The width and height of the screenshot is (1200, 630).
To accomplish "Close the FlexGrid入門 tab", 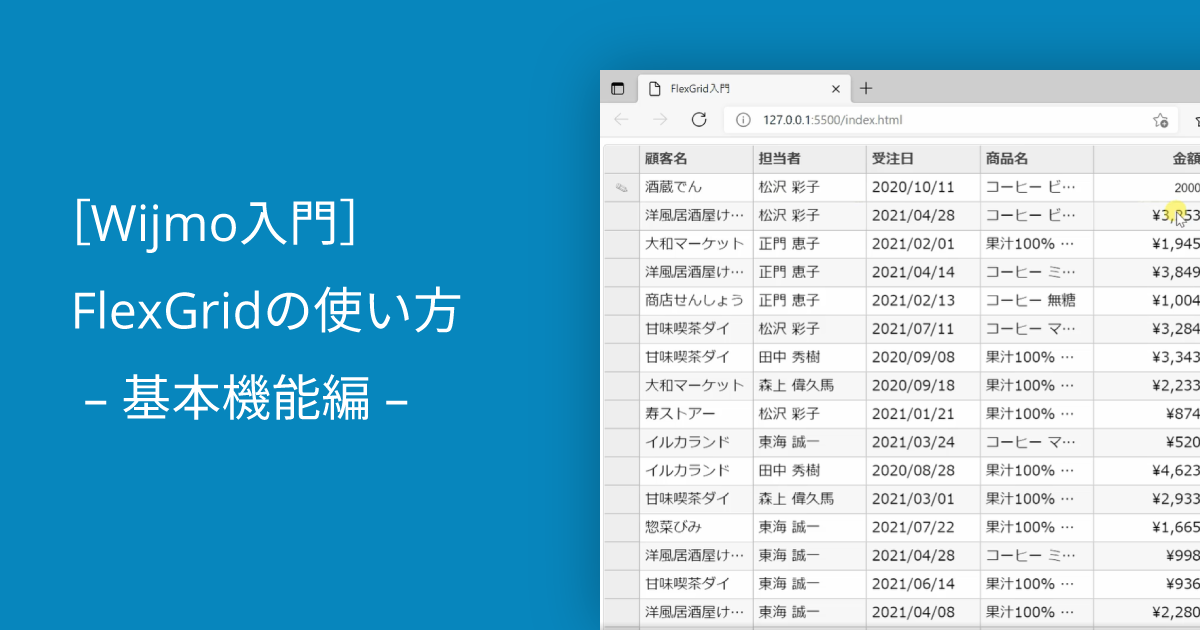I will tap(836, 88).
